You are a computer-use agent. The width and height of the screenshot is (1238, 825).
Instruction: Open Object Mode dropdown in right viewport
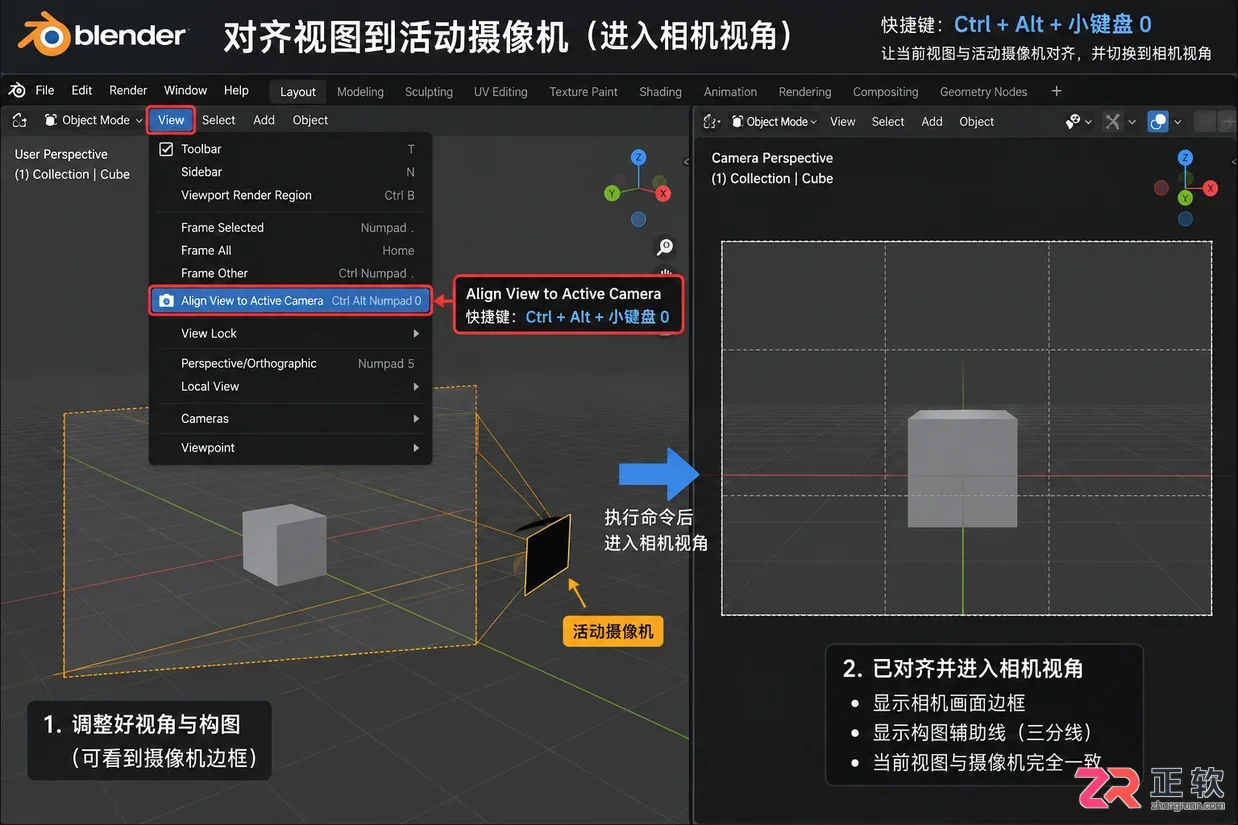click(773, 122)
